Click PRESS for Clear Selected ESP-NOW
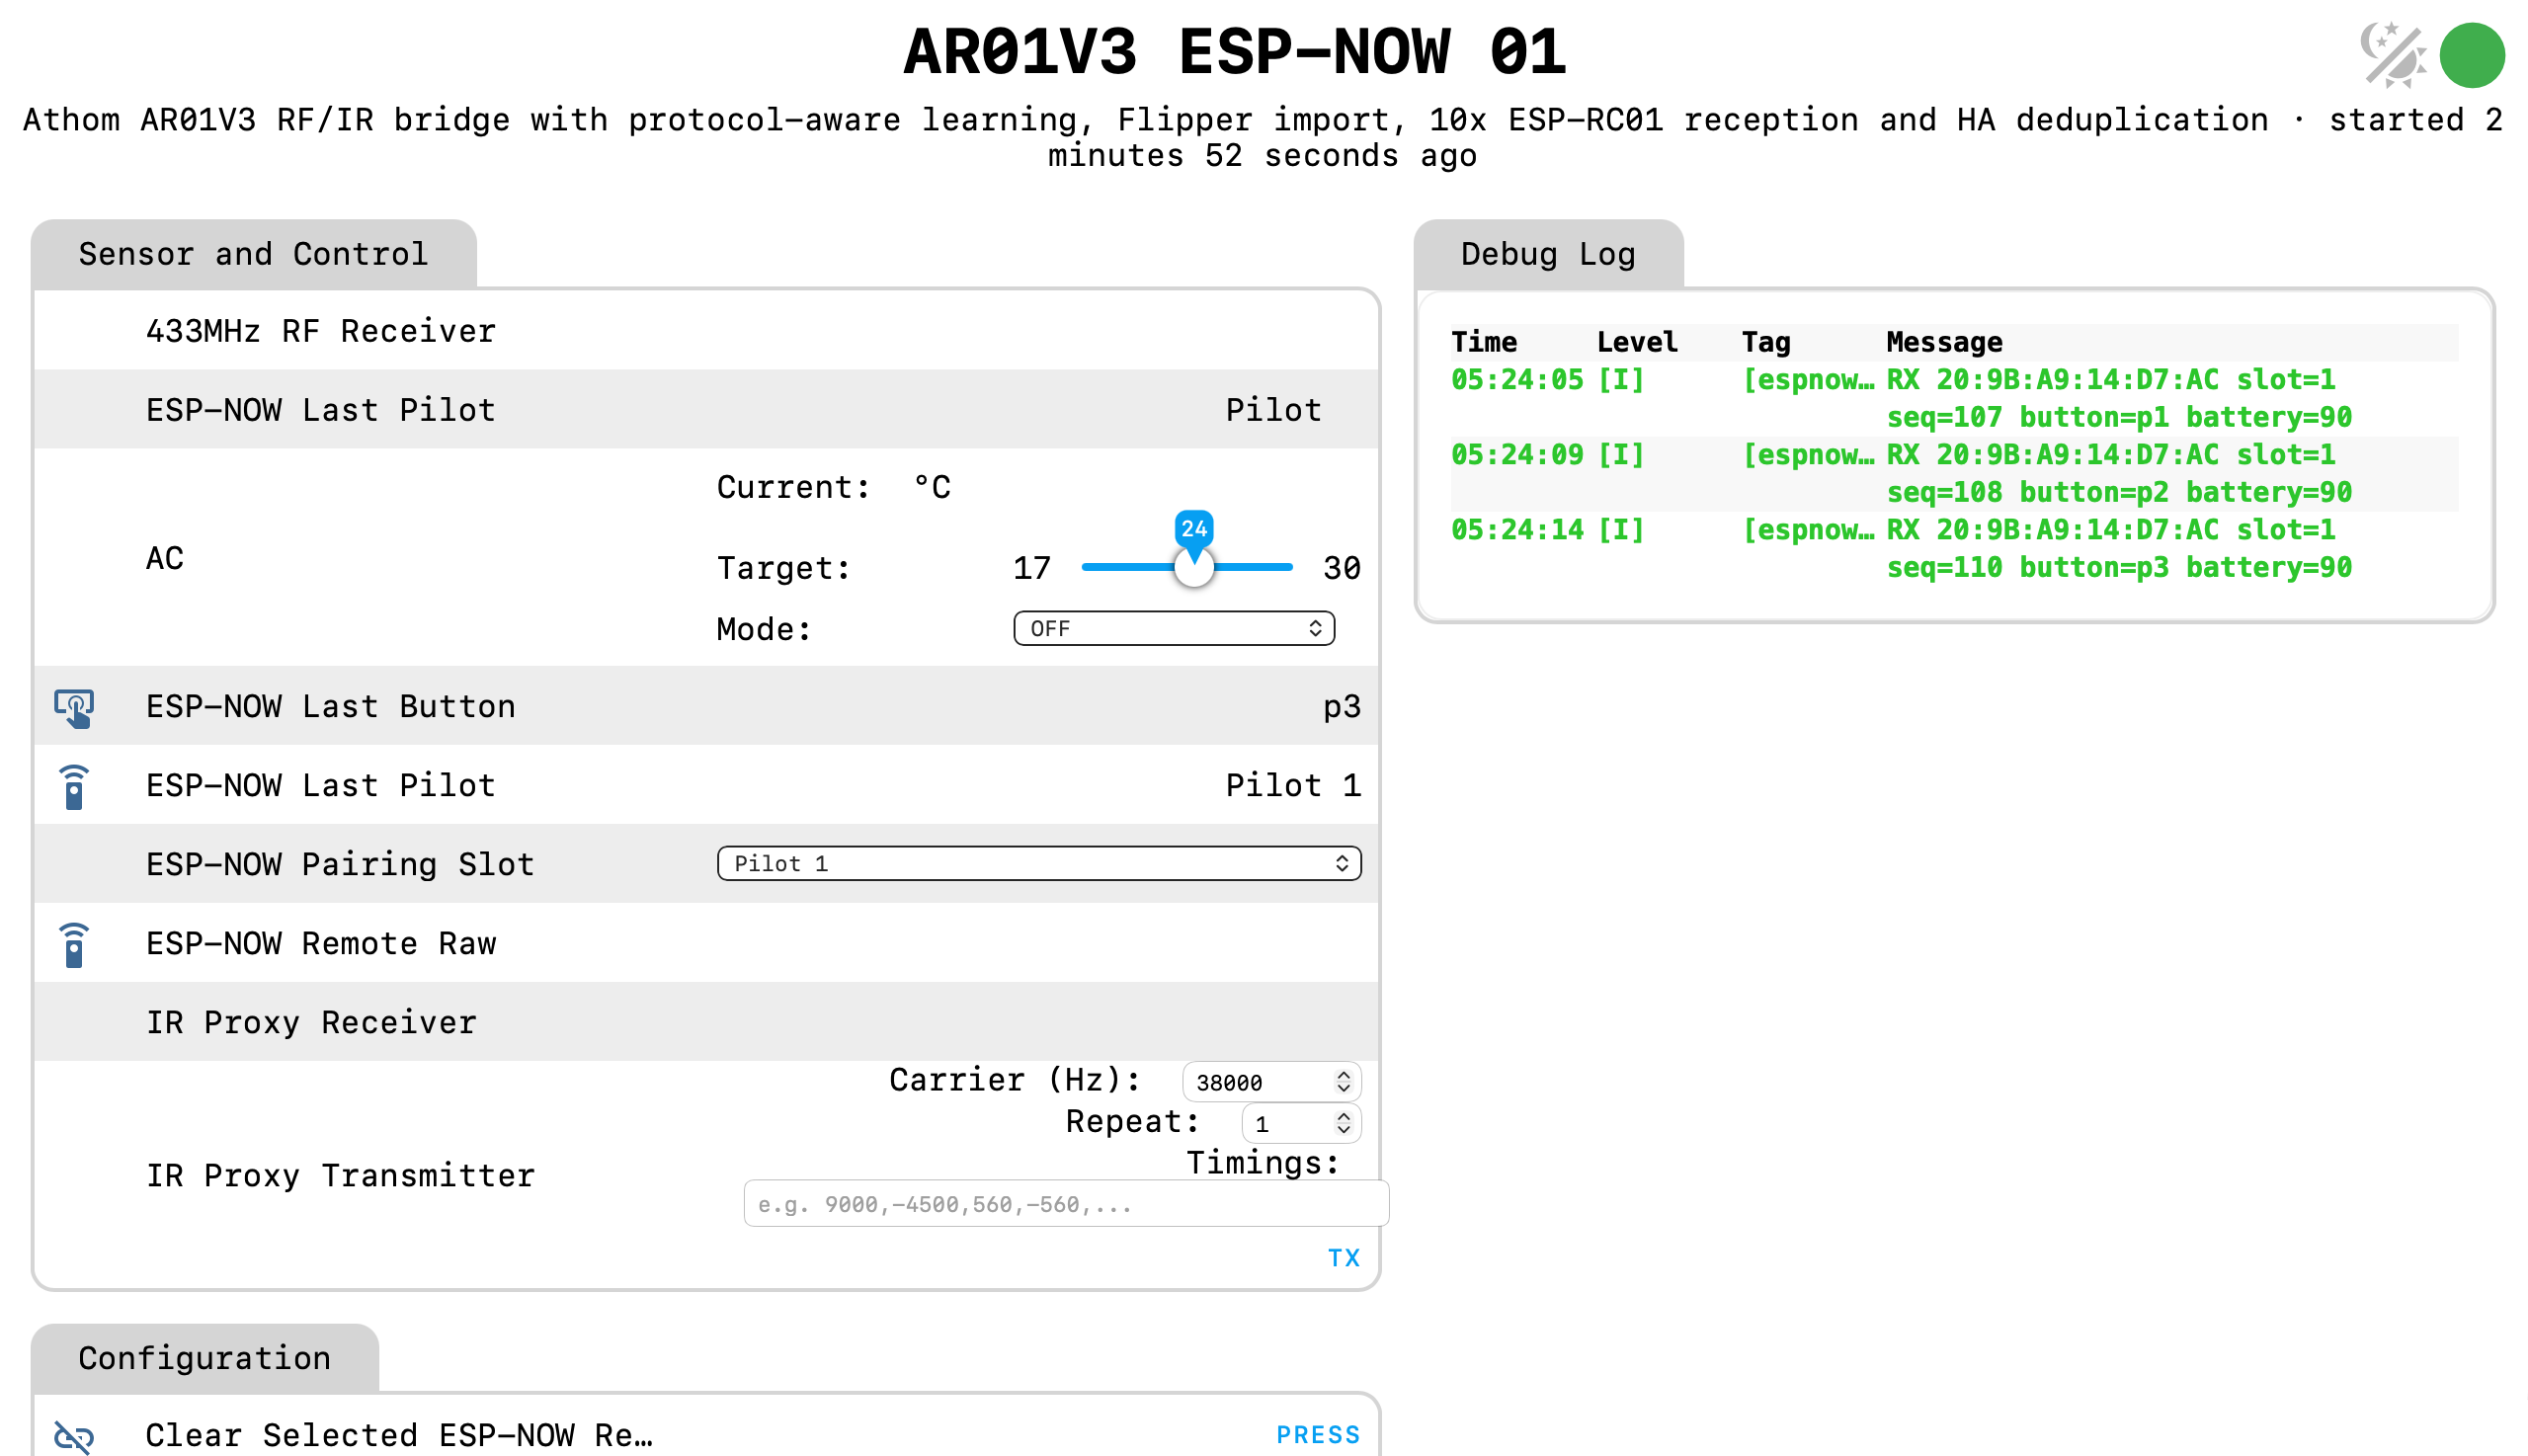The width and height of the screenshot is (2528, 1456). pos(1318,1435)
